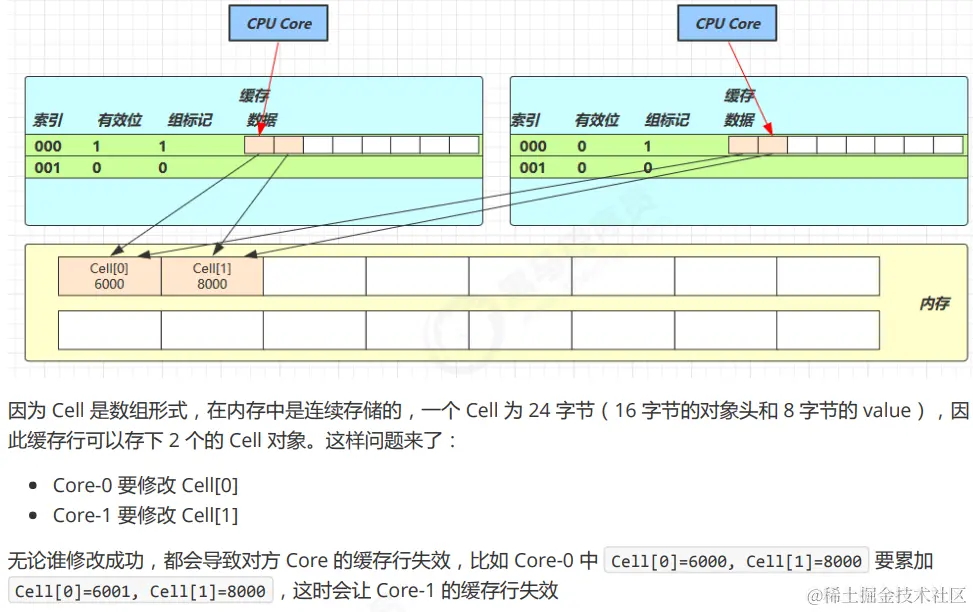973x612 pixels.
Task: Select the left CPU Core box
Action: (278, 23)
